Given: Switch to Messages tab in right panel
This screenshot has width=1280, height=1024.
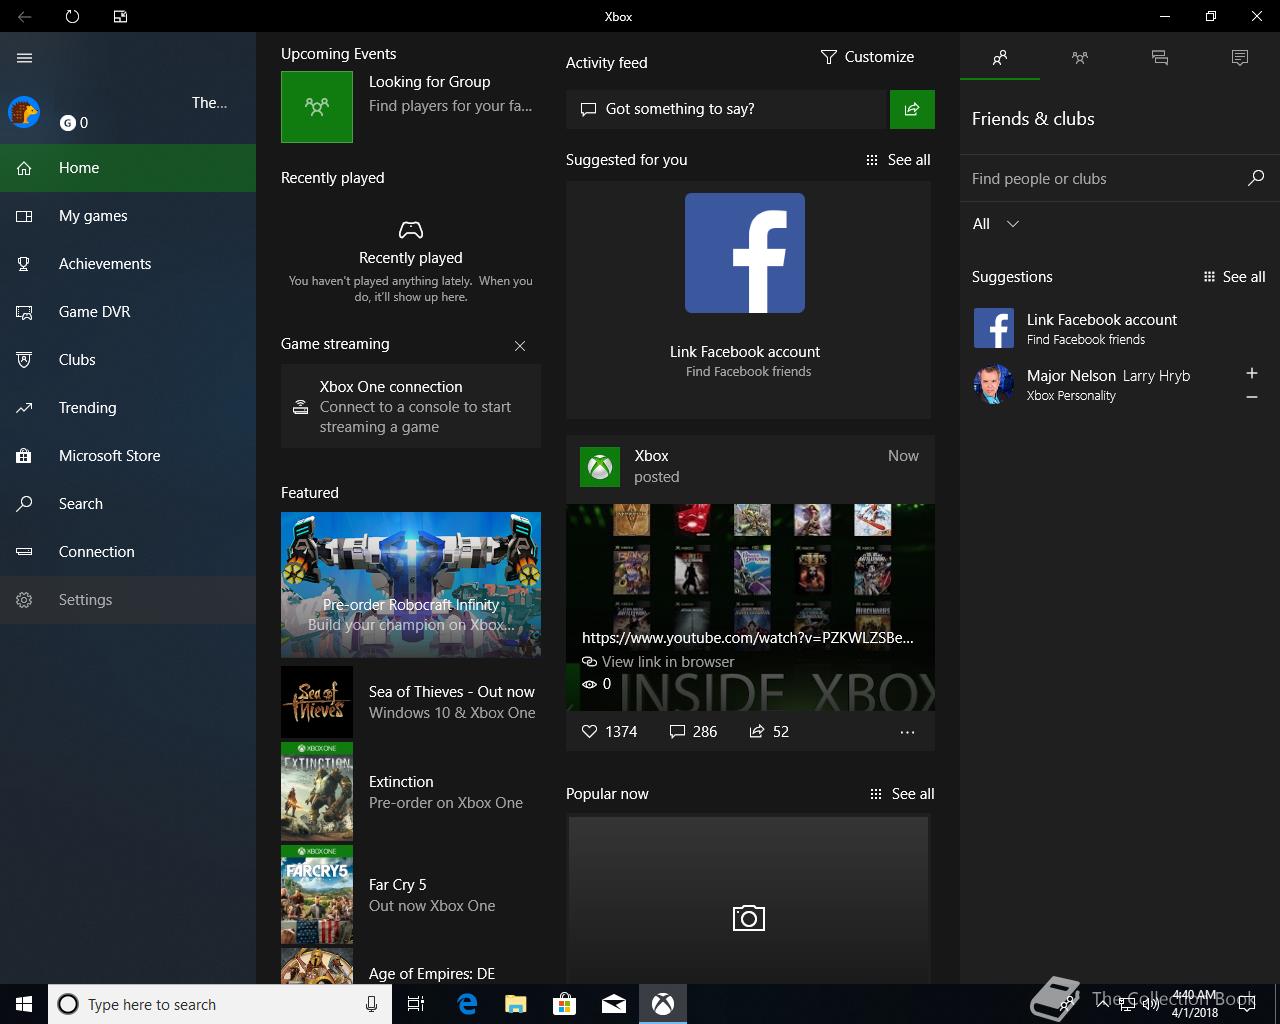Looking at the screenshot, I should click(x=1160, y=58).
